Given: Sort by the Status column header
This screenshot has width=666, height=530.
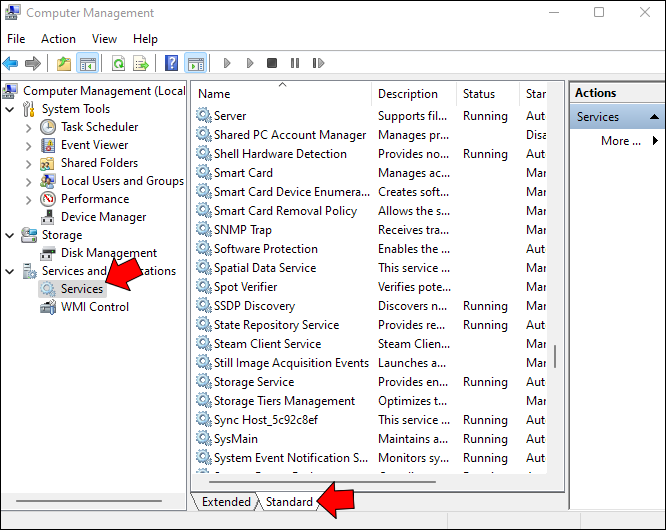Looking at the screenshot, I should click(x=488, y=94).
